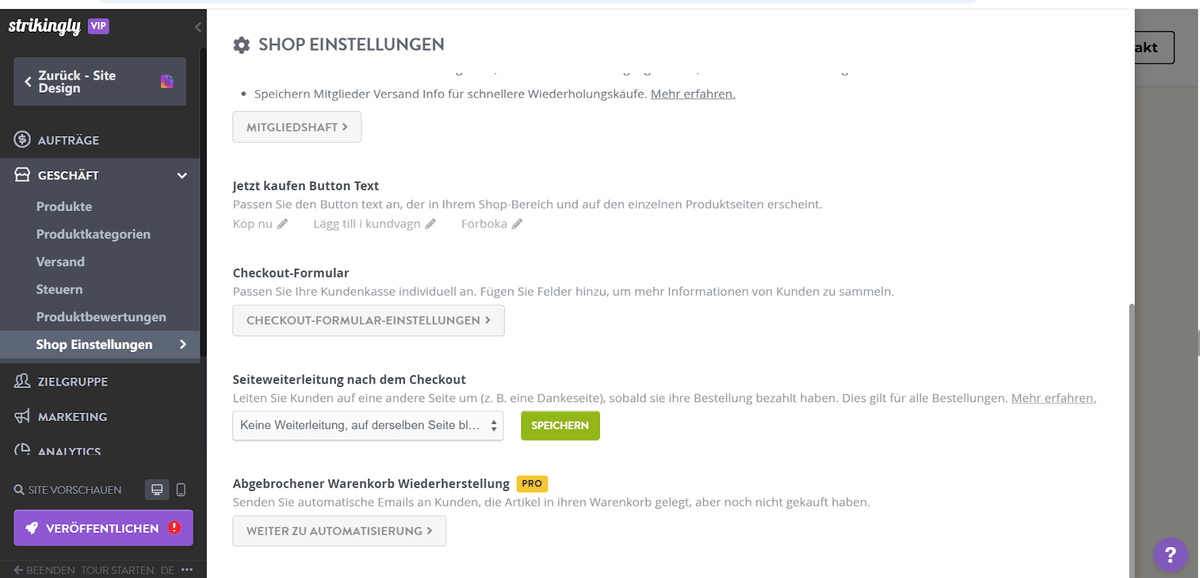
Task: Switch to desktop preview mode
Action: tap(156, 490)
